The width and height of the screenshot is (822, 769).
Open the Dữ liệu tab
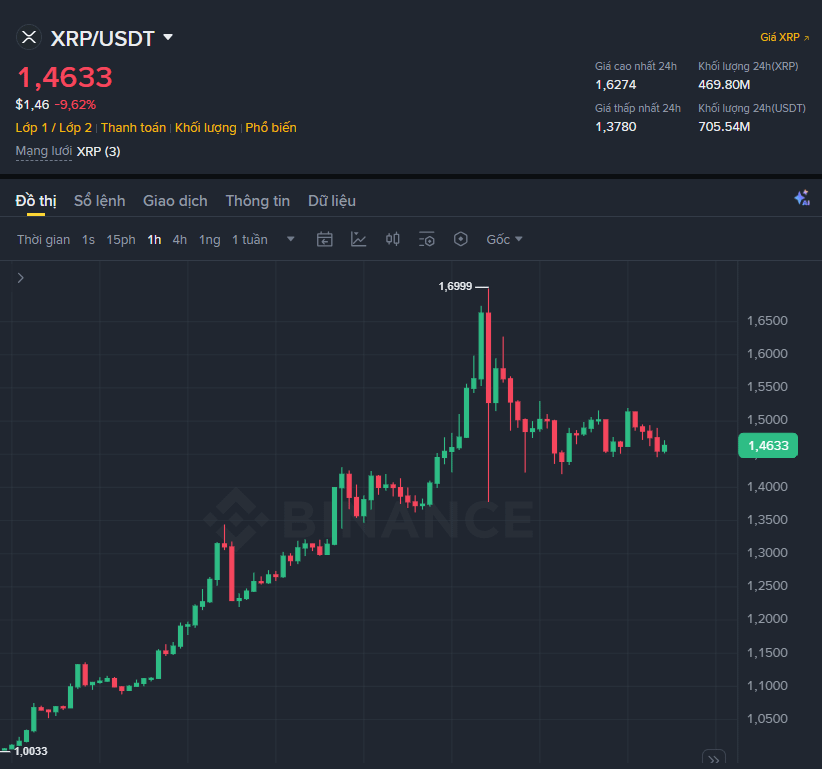(x=332, y=201)
